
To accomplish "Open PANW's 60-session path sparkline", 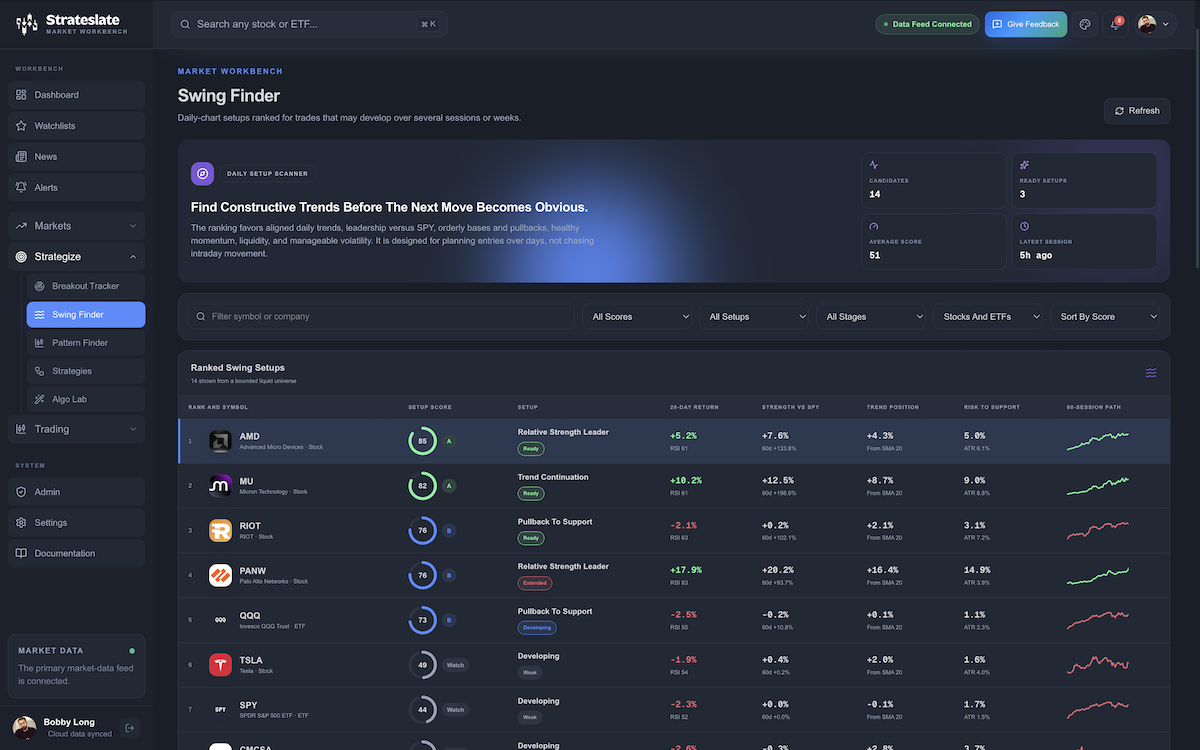I will click(x=1098, y=576).
